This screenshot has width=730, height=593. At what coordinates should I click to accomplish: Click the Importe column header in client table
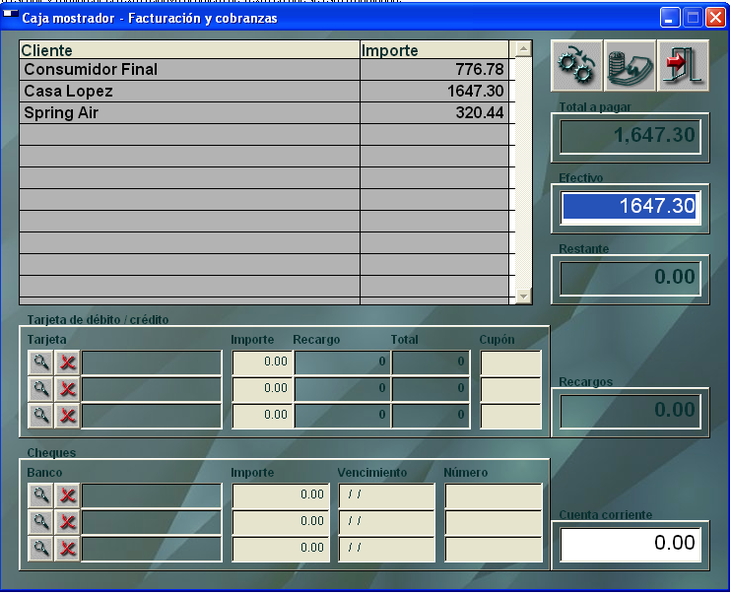(x=434, y=50)
